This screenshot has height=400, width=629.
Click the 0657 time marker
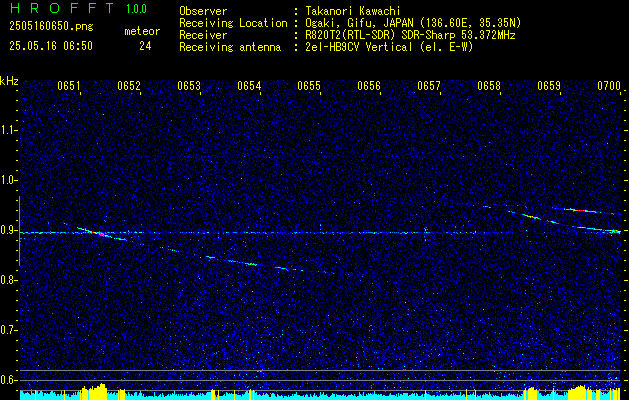point(429,86)
